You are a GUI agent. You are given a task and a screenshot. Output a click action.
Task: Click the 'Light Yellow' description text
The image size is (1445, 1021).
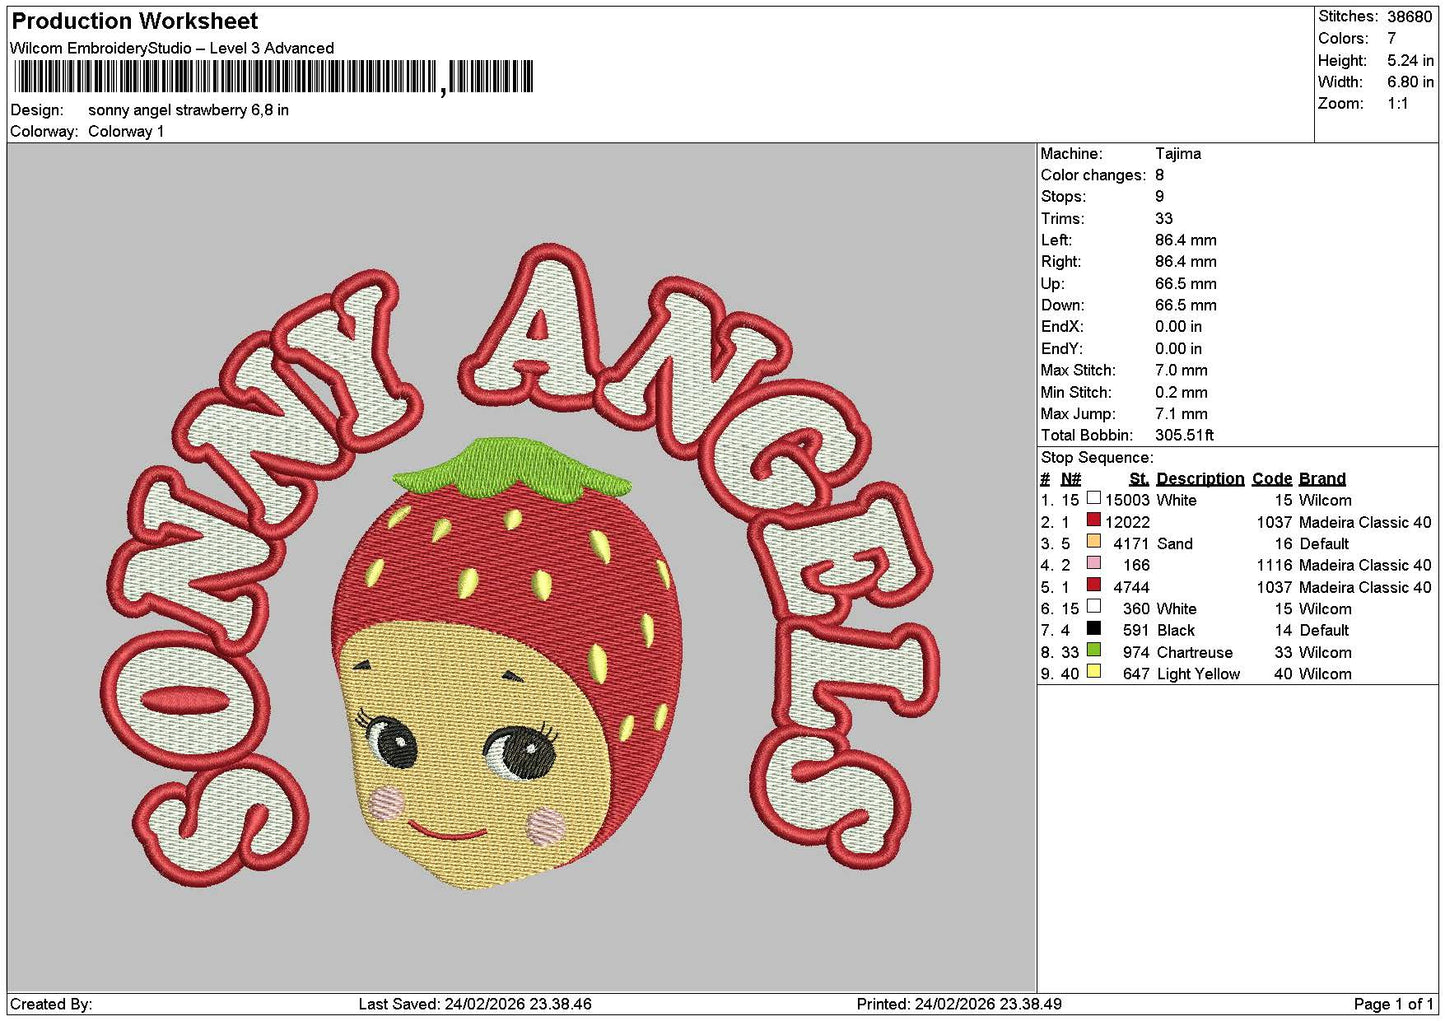(x=1198, y=674)
